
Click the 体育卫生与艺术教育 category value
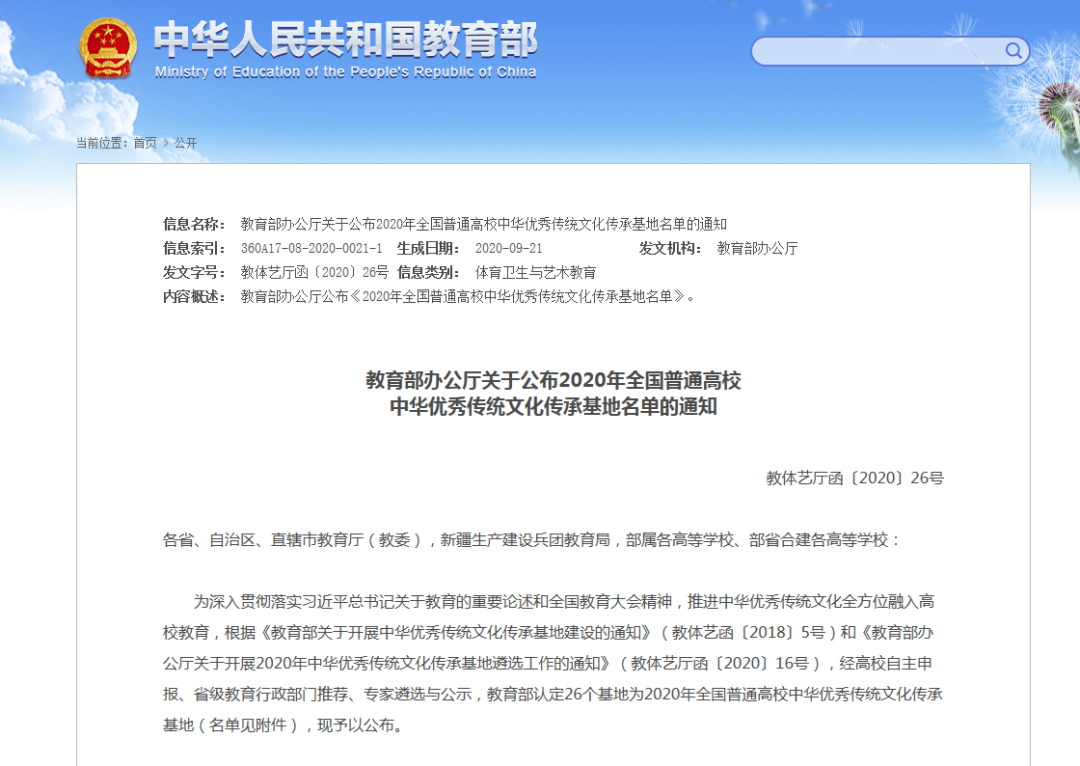[535, 272]
